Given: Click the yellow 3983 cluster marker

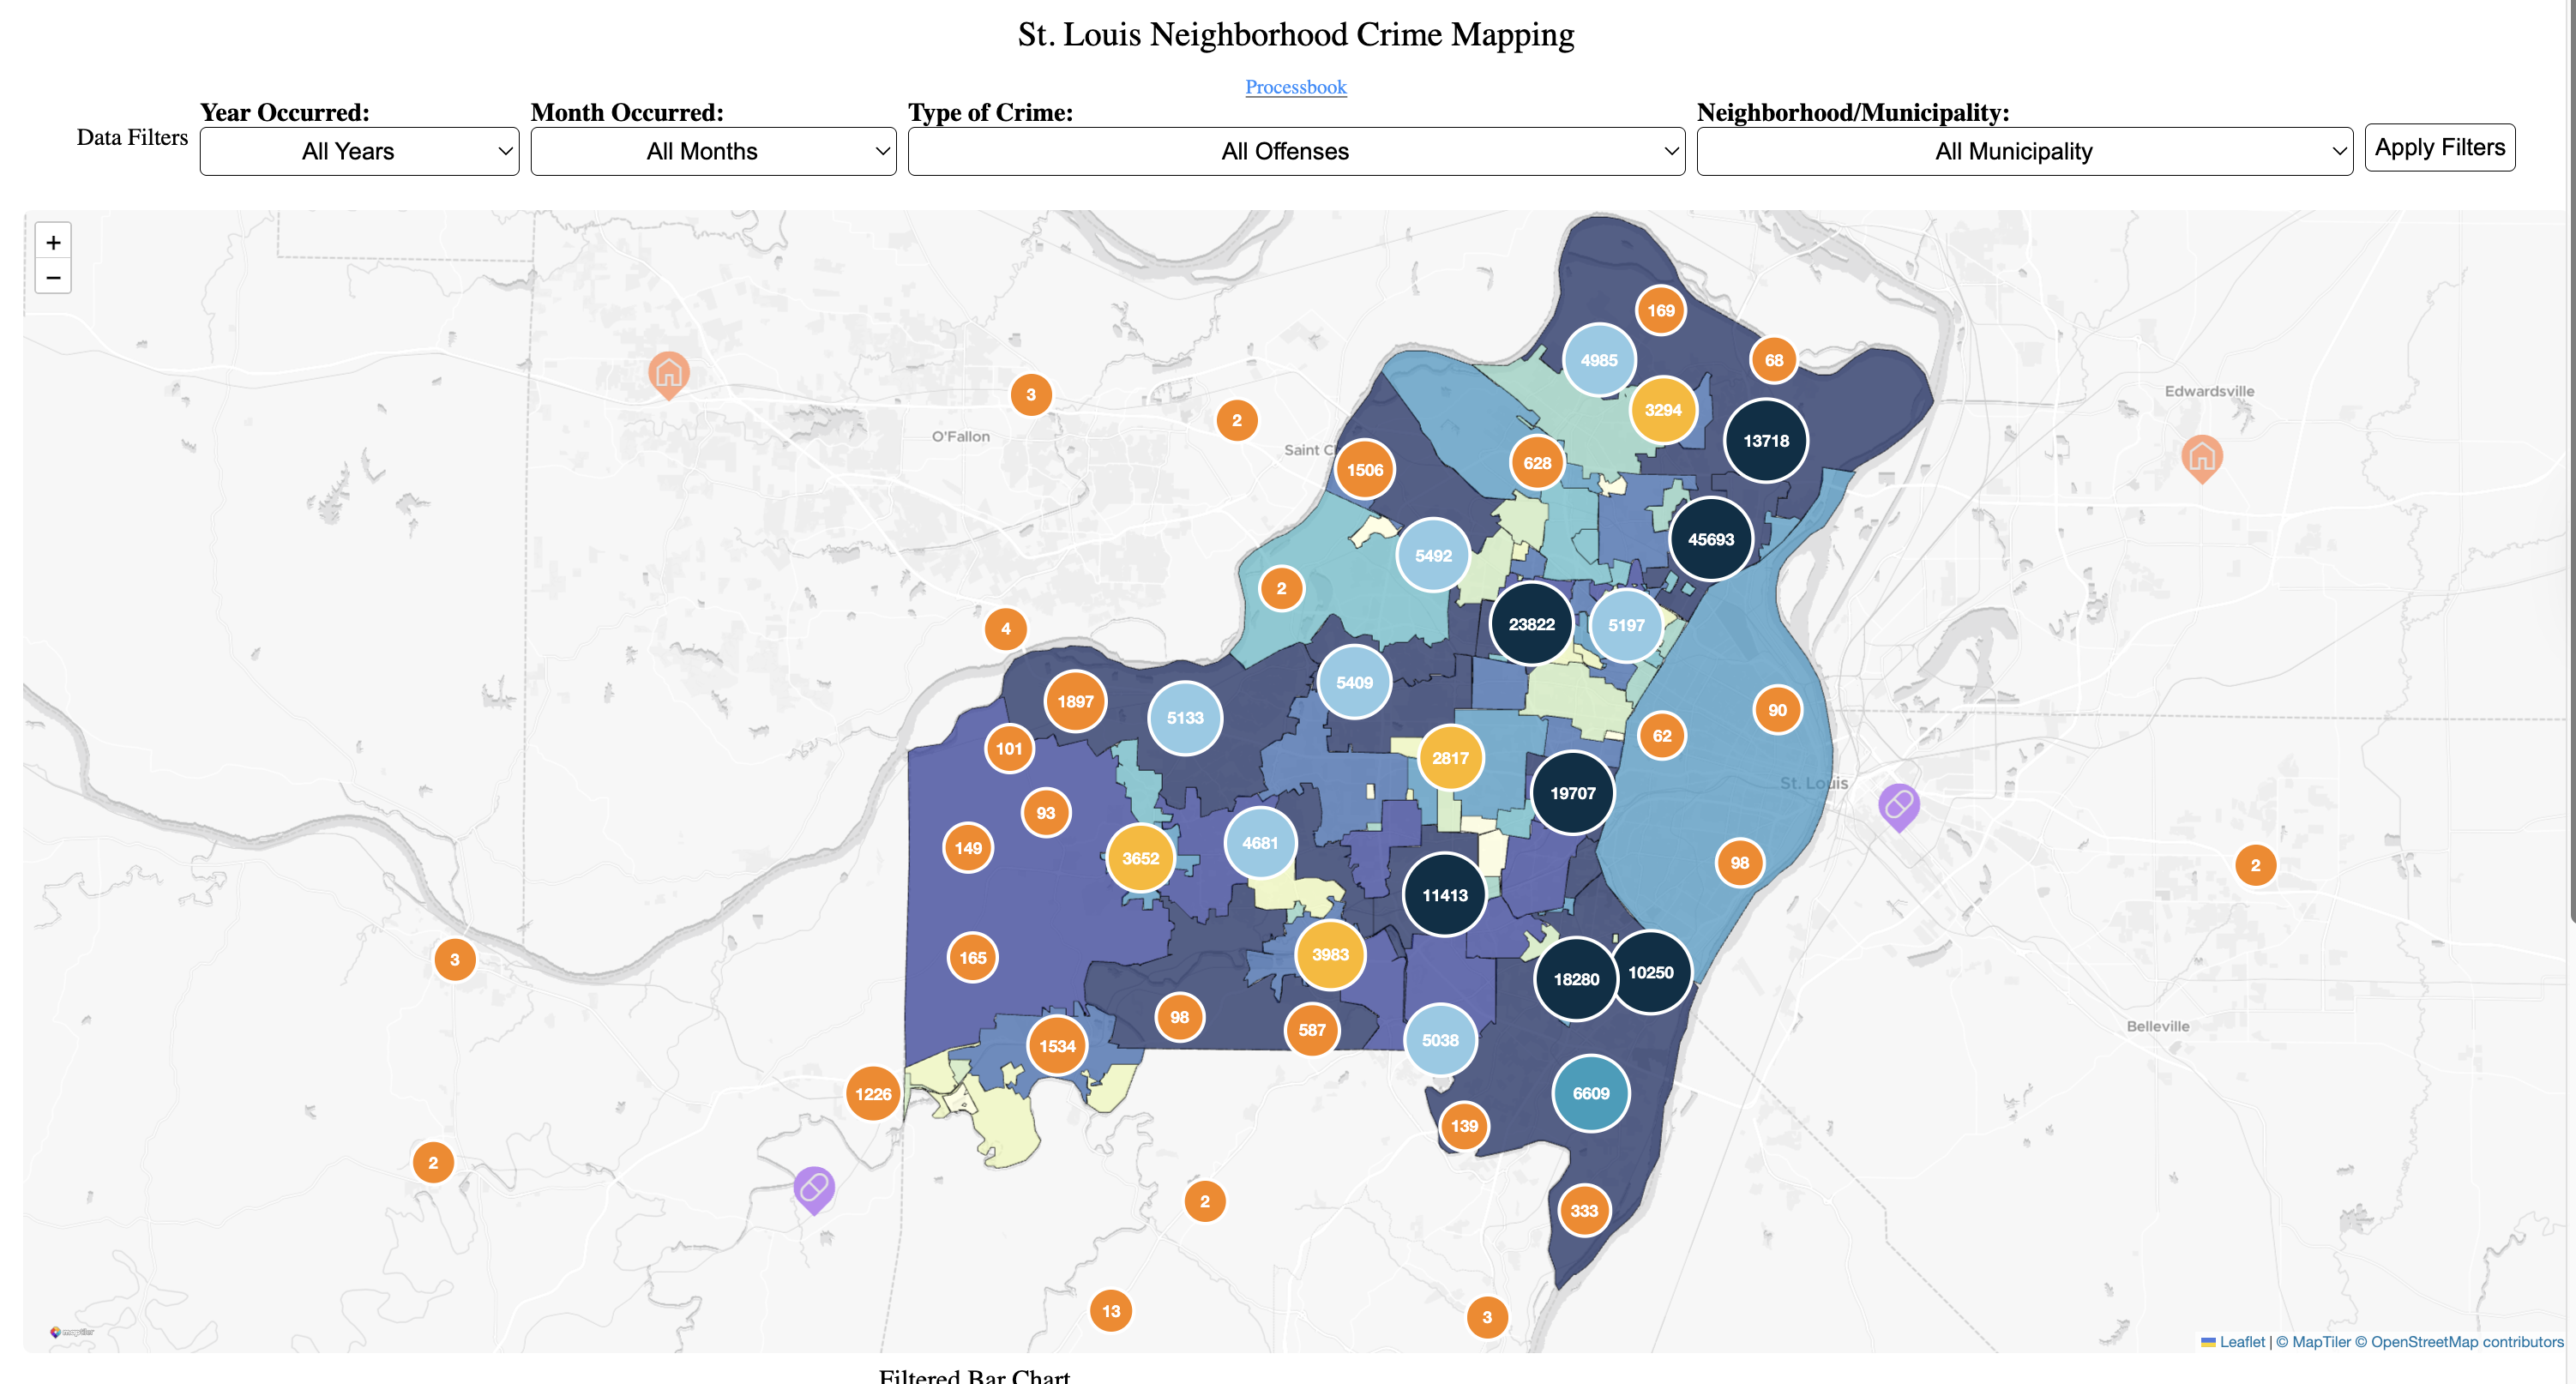Looking at the screenshot, I should (x=1330, y=954).
